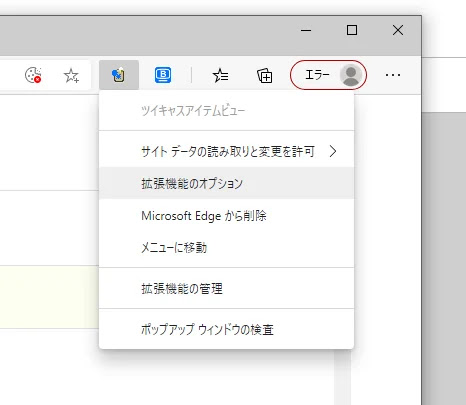Click the エラー profile button
This screenshot has height=405, width=466.
point(328,75)
